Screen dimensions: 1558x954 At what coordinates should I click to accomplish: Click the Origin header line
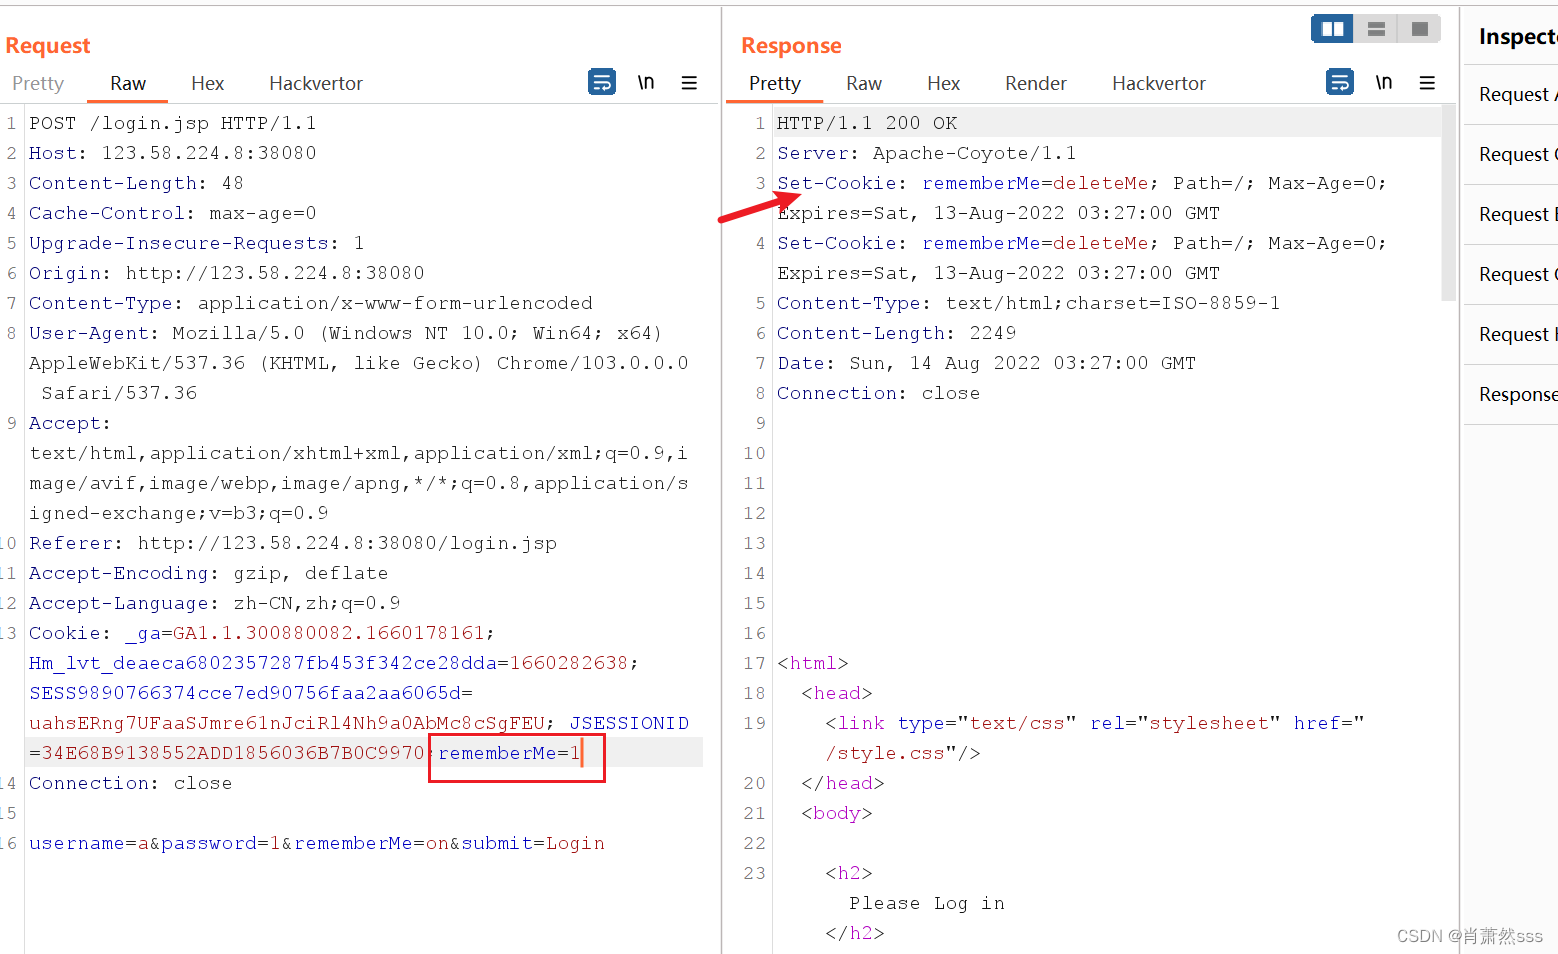pos(227,273)
